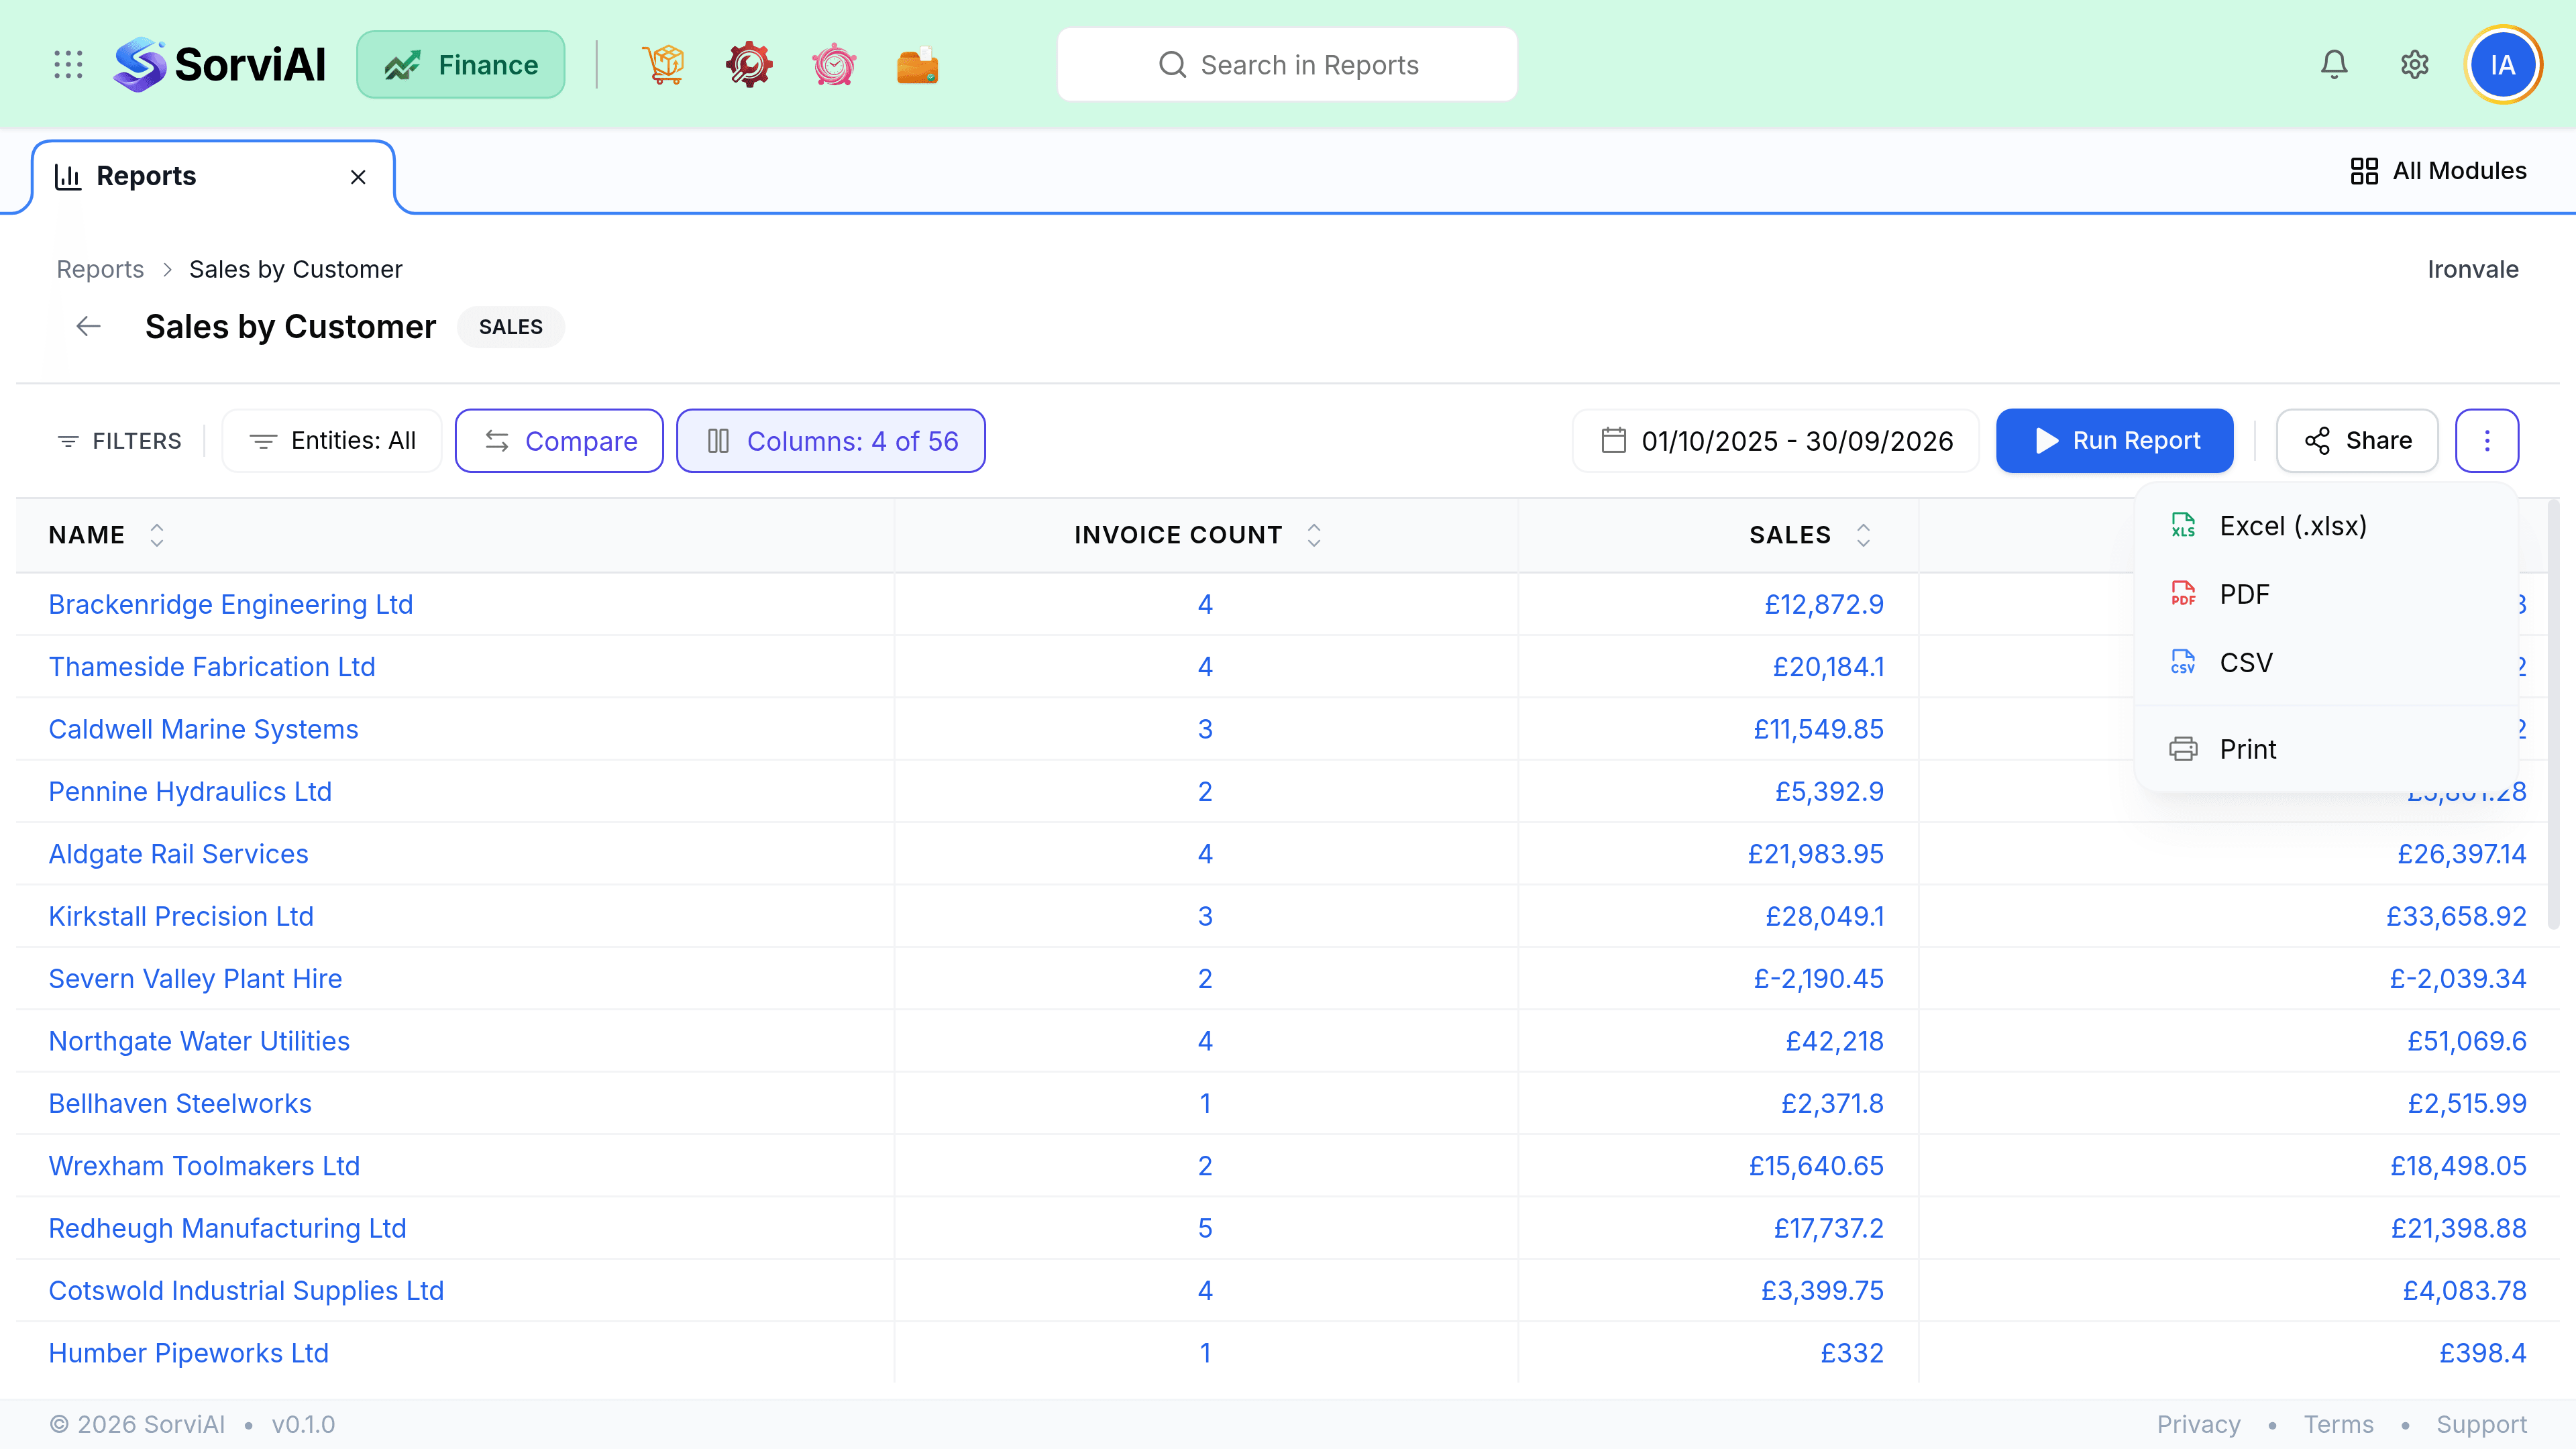Open the red gear wrench module icon
Image resolution: width=2576 pixels, height=1449 pixels.
pos(749,65)
